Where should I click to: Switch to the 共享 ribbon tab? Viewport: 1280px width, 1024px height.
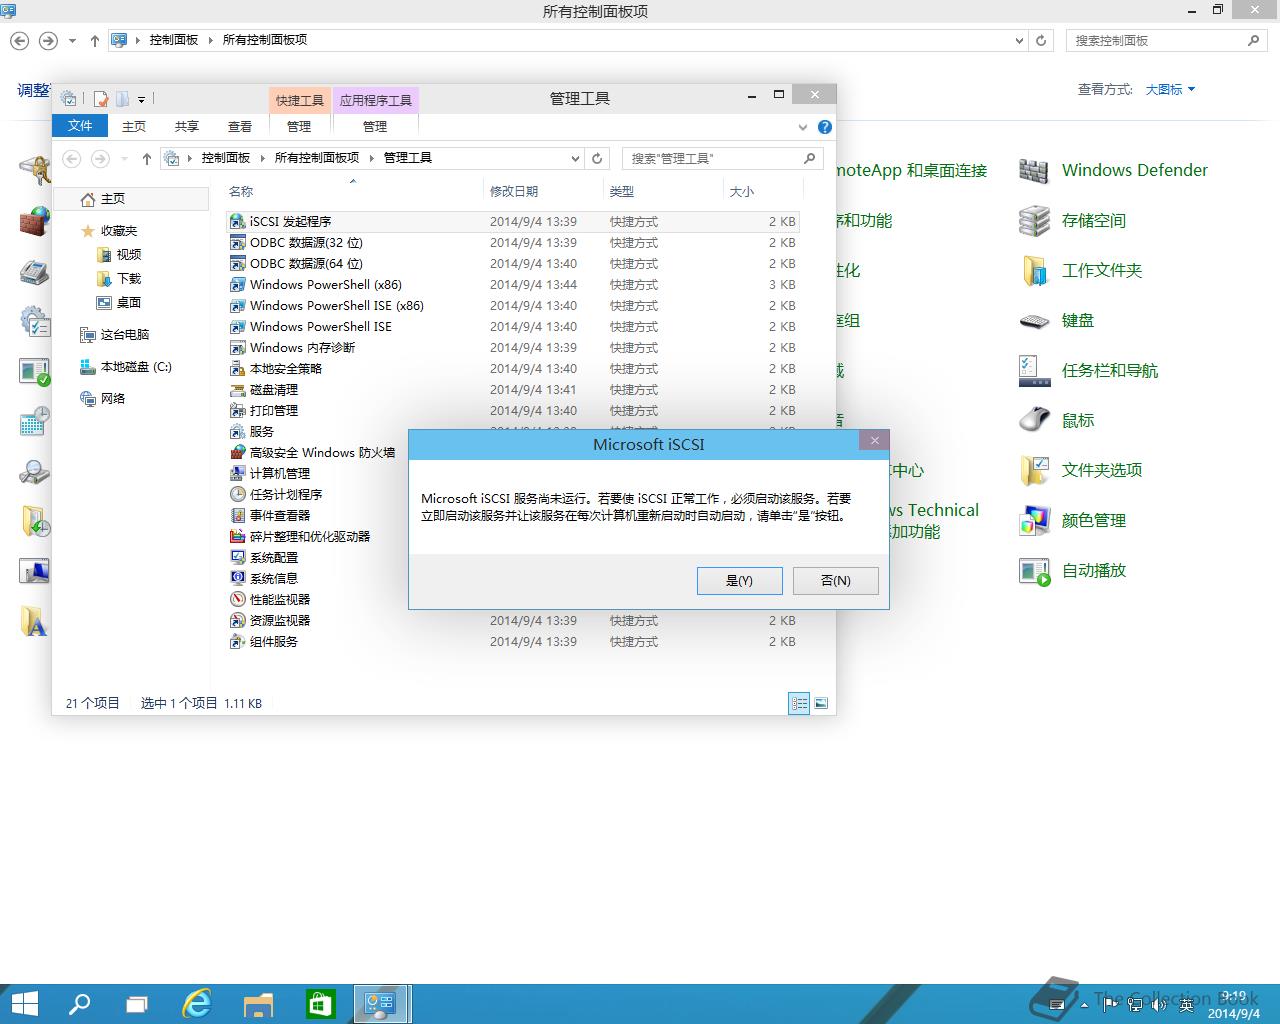pos(187,126)
